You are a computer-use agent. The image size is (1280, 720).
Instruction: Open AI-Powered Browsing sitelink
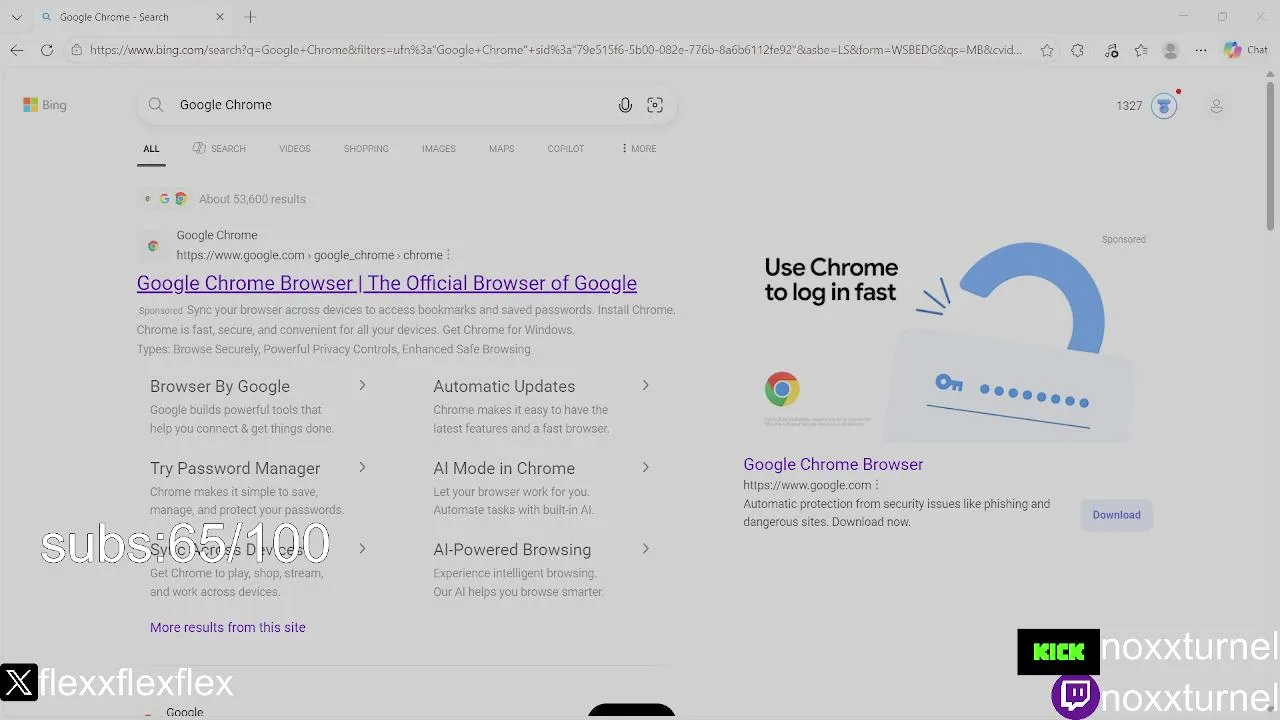512,550
